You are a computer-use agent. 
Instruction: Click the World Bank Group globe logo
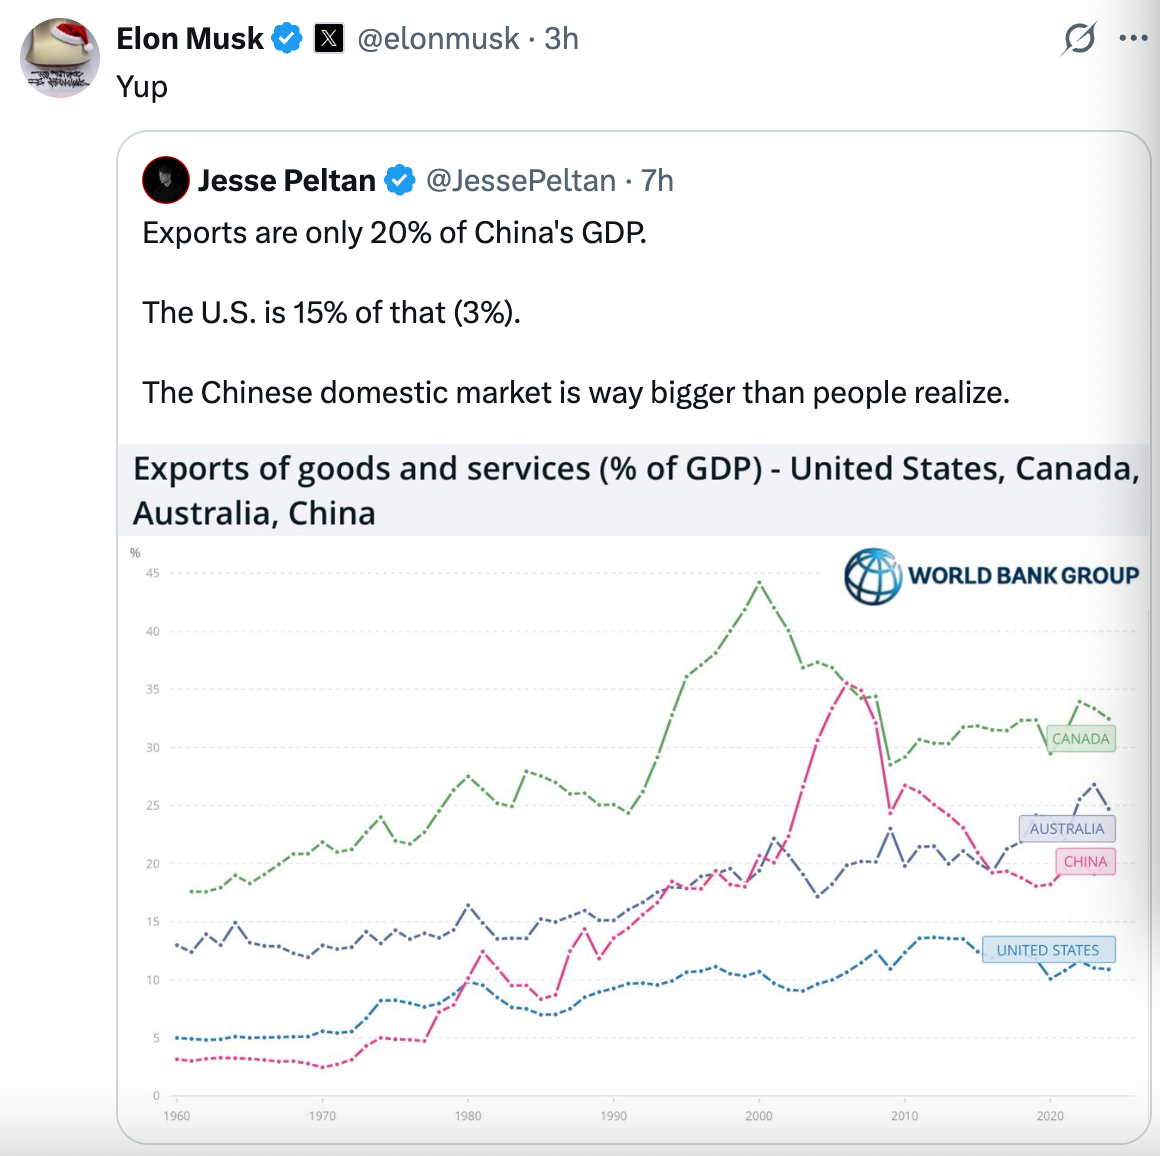click(872, 576)
